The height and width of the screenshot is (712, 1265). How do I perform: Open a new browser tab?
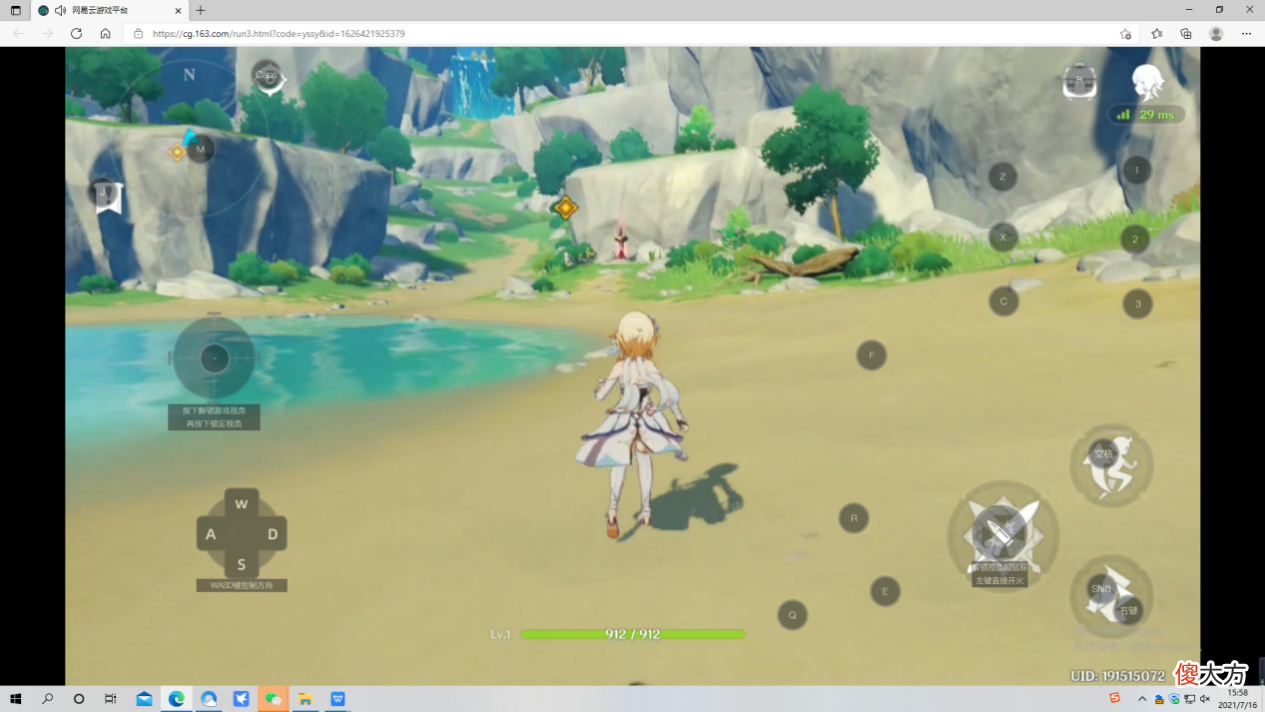click(x=200, y=10)
